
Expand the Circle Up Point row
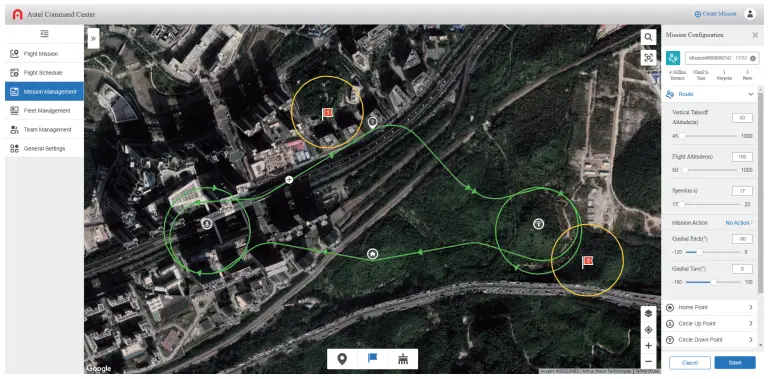coord(710,324)
